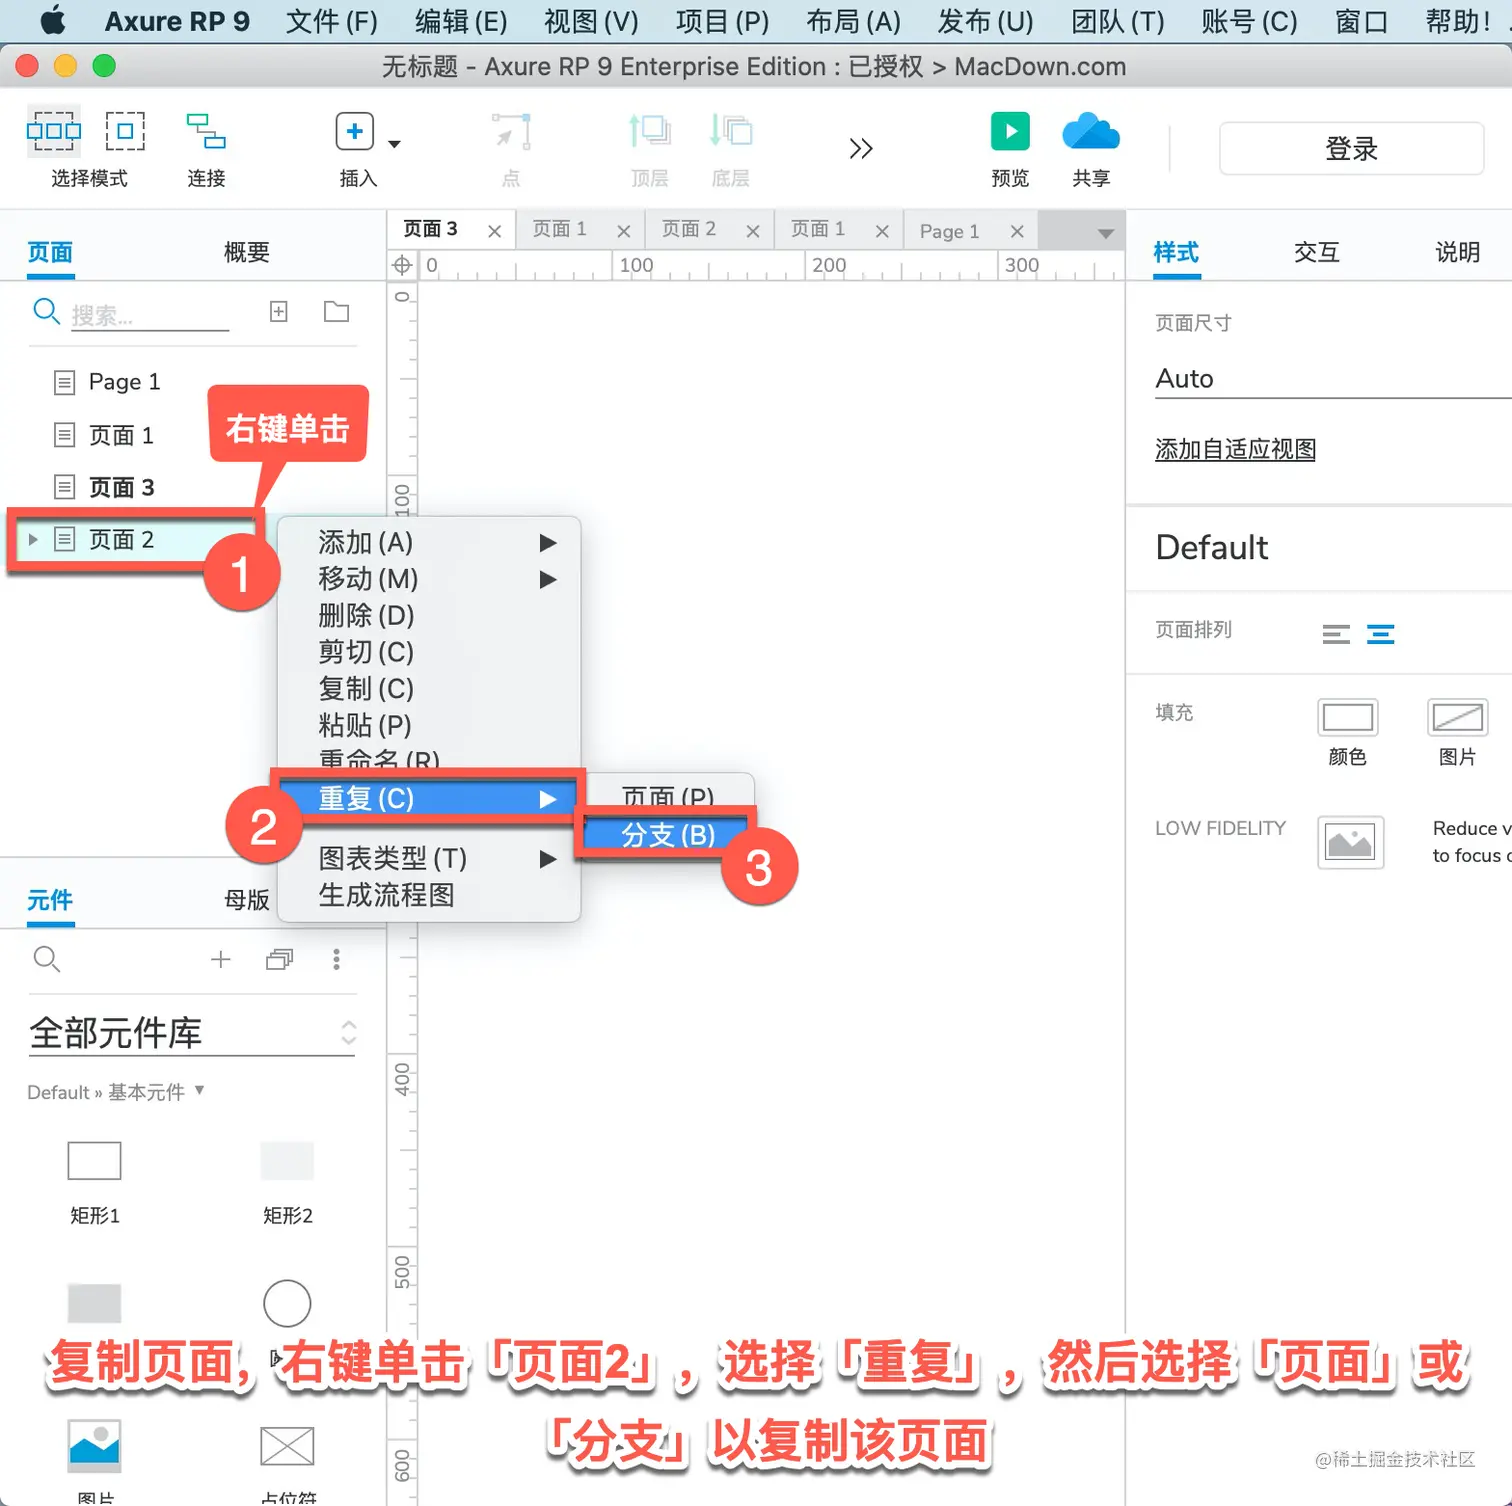Switch to the 样式 style tab
Viewport: 1512px width, 1506px height.
pyautogui.click(x=1176, y=252)
